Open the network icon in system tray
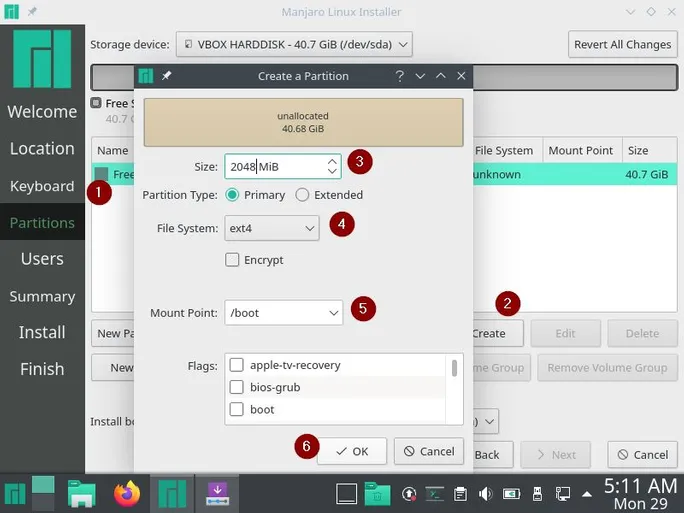Viewport: 684px width, 513px height. click(x=563, y=493)
